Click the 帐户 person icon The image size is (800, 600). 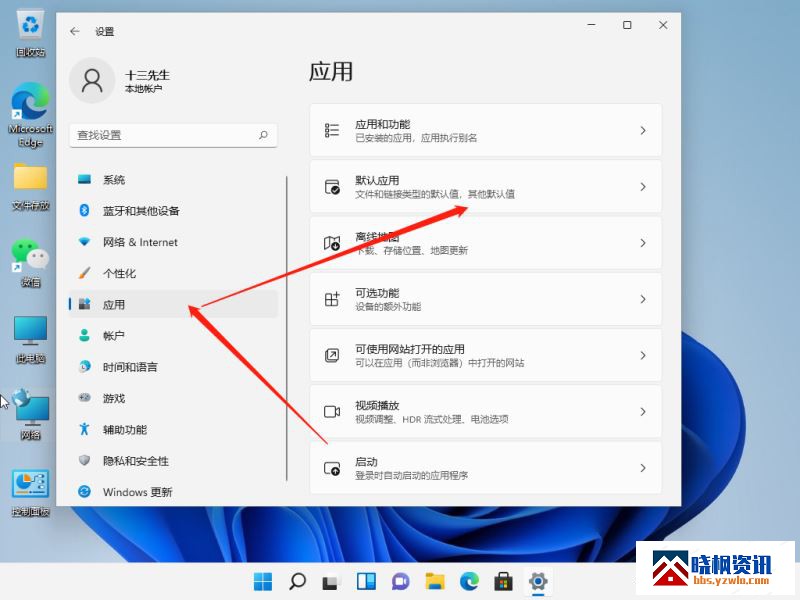click(x=84, y=335)
